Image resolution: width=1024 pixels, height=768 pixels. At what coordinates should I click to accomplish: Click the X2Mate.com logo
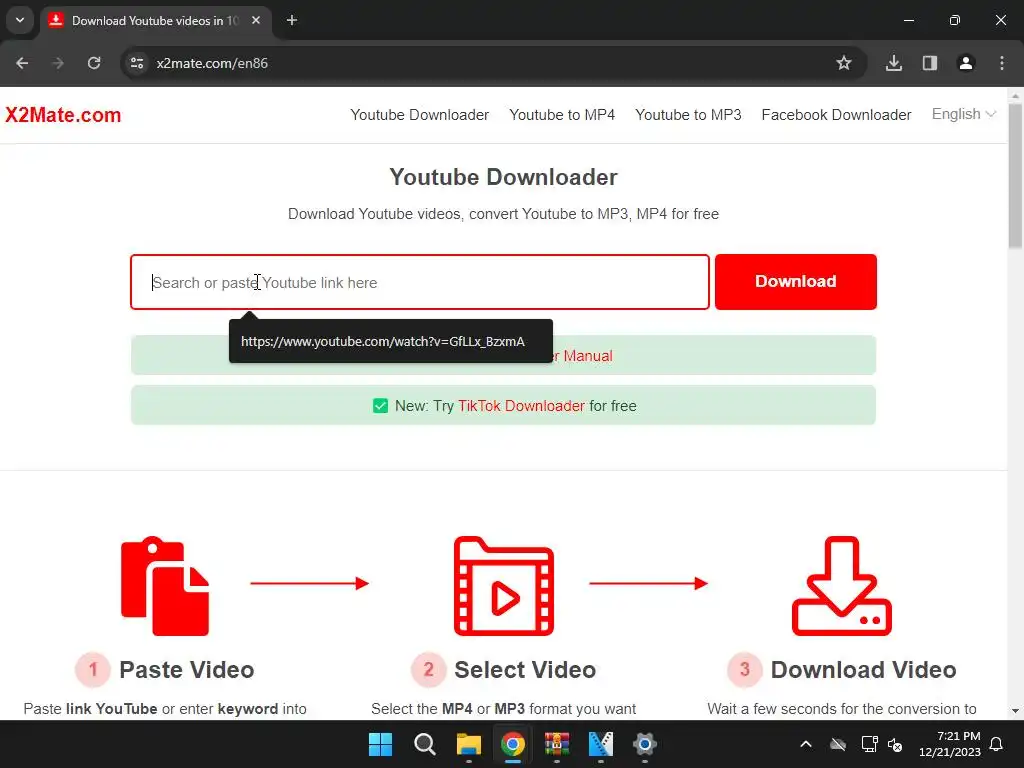[x=63, y=115]
